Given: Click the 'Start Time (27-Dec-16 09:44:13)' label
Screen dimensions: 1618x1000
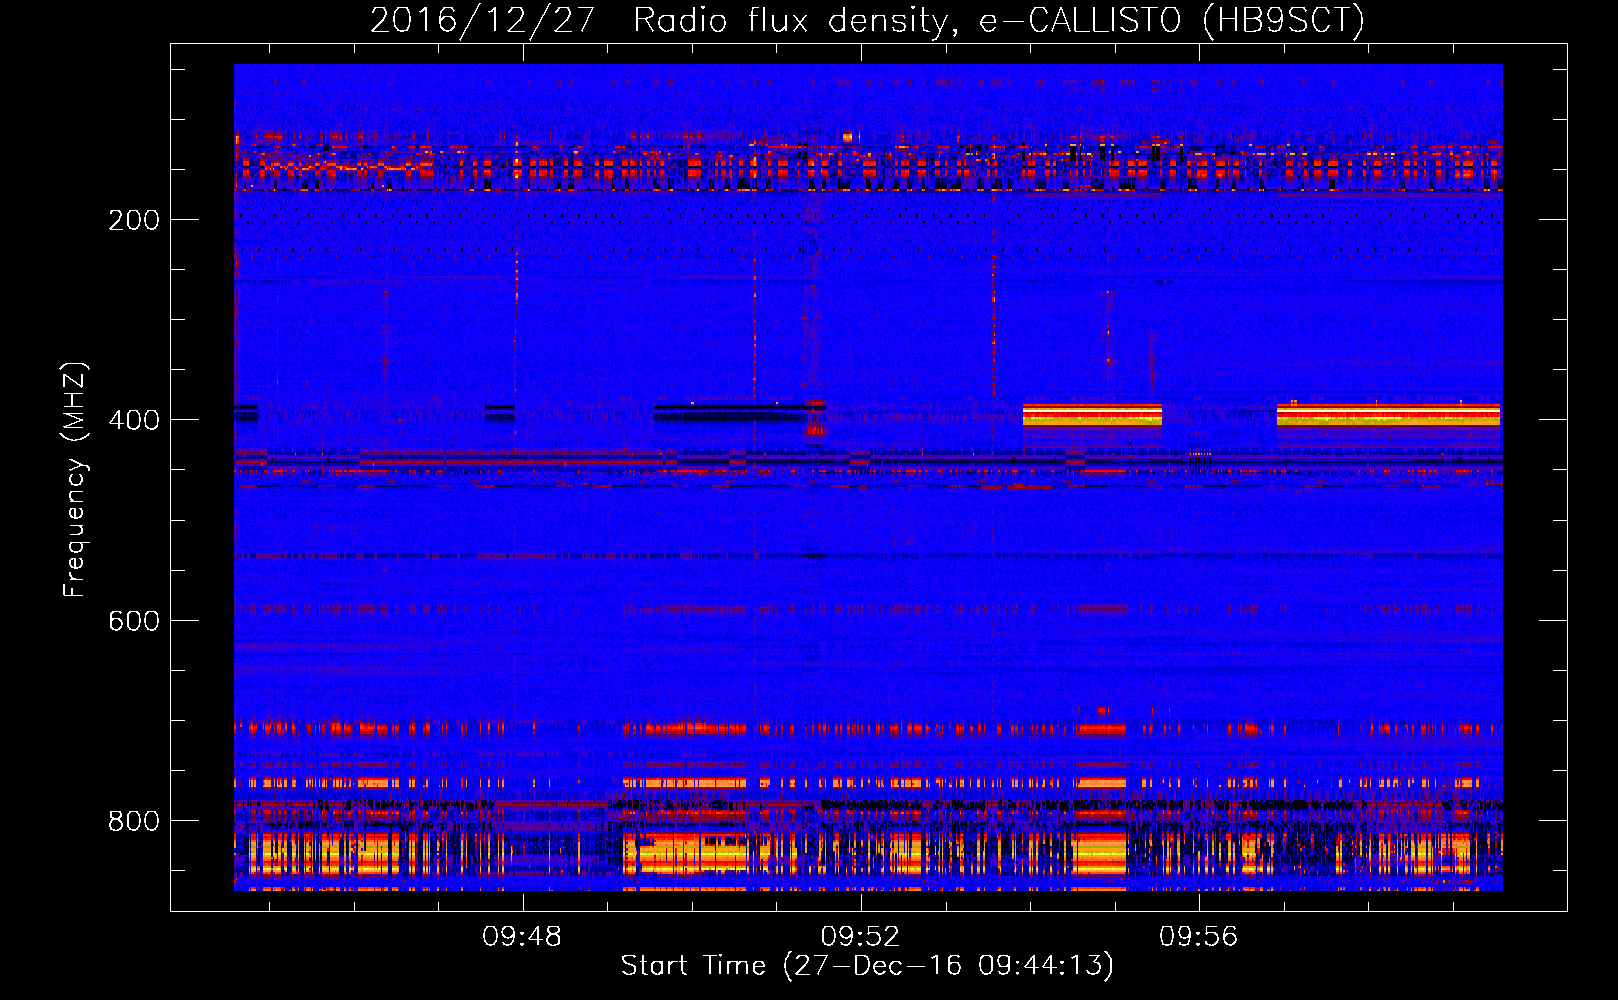Looking at the screenshot, I should [867, 966].
